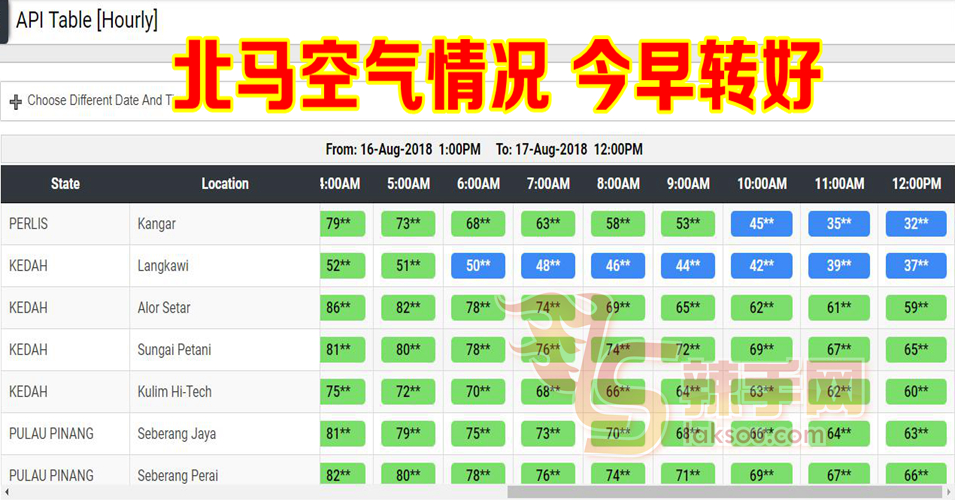This screenshot has height=500, width=955.
Task: Click the horizontal scrollbar's left arrow
Action: [x=6, y=493]
